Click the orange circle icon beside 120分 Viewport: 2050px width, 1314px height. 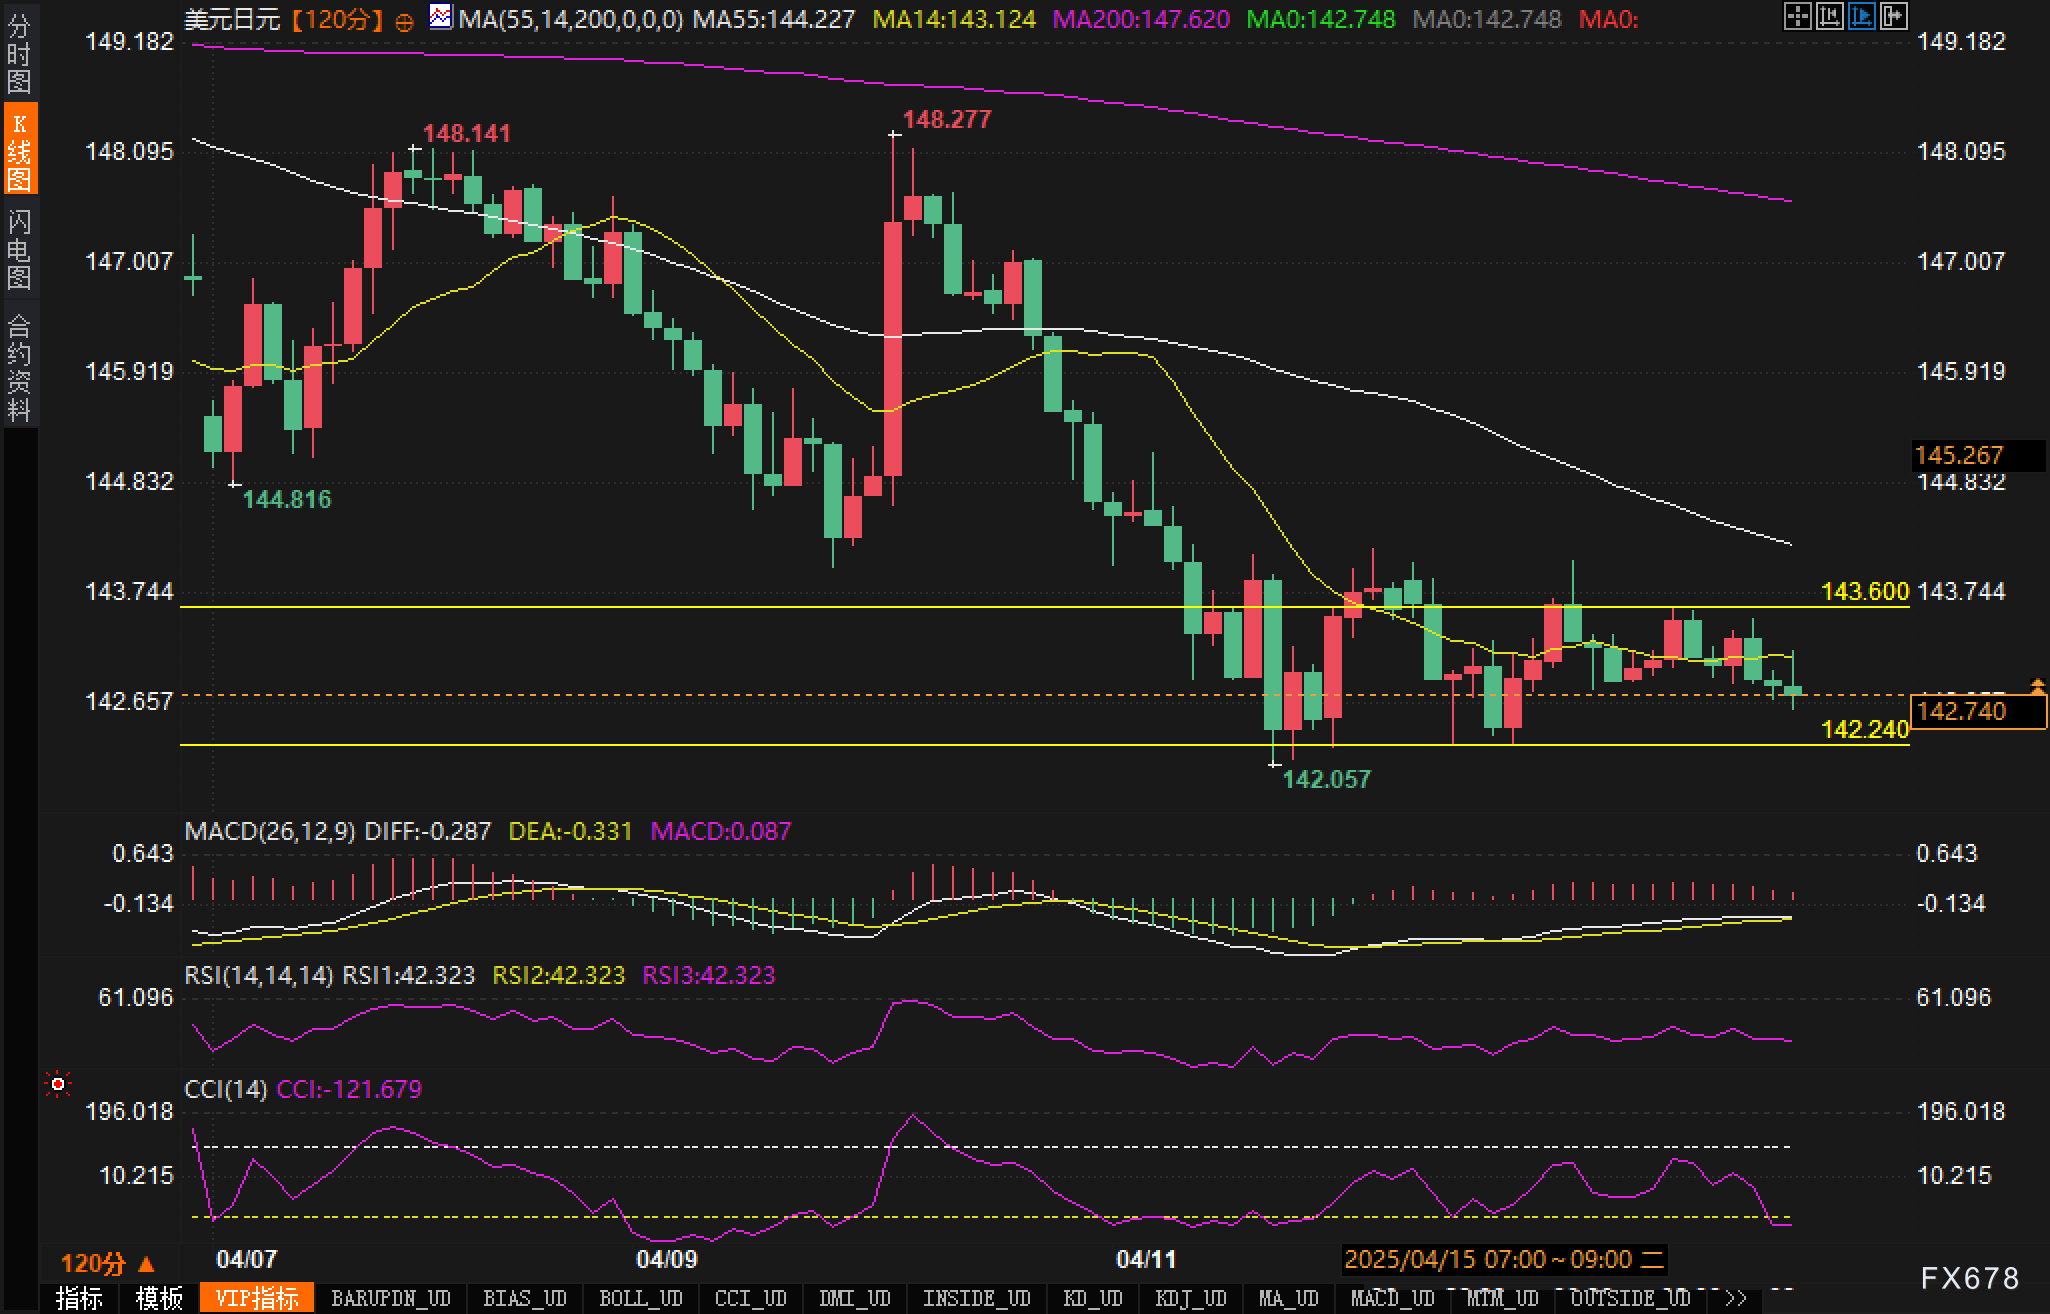tap(404, 22)
